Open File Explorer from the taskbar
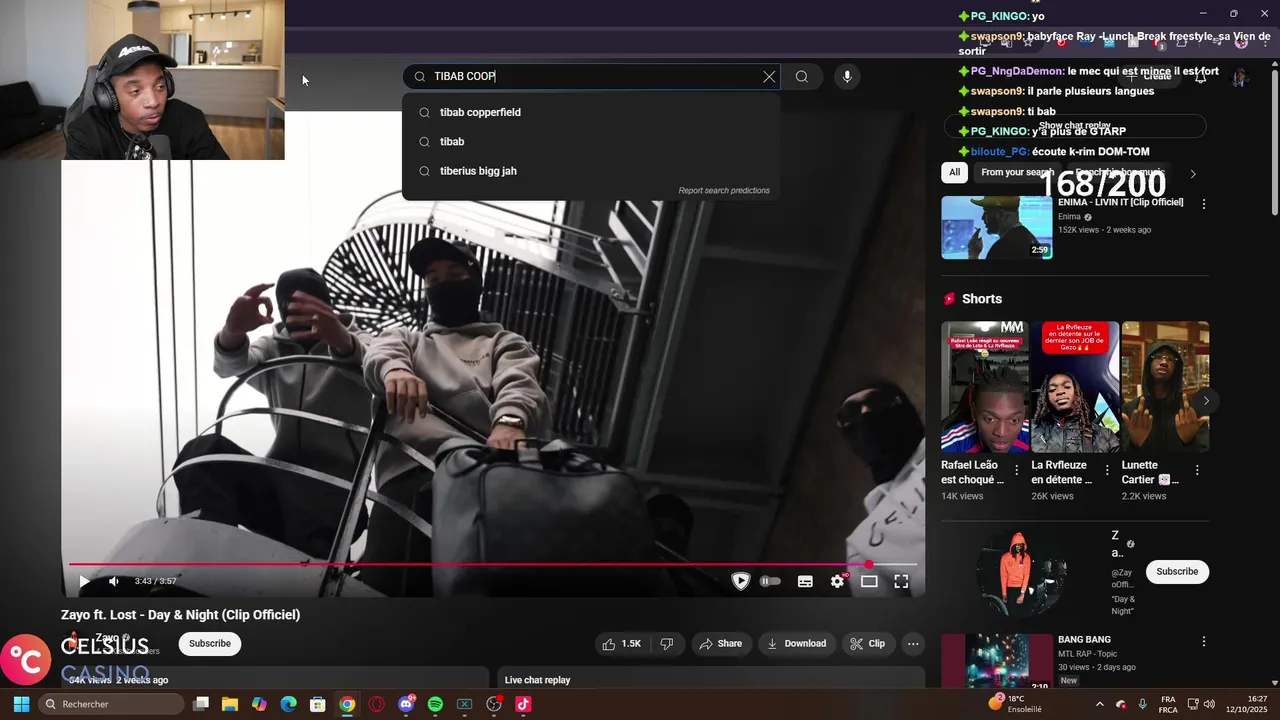Viewport: 1280px width, 720px height. point(230,704)
